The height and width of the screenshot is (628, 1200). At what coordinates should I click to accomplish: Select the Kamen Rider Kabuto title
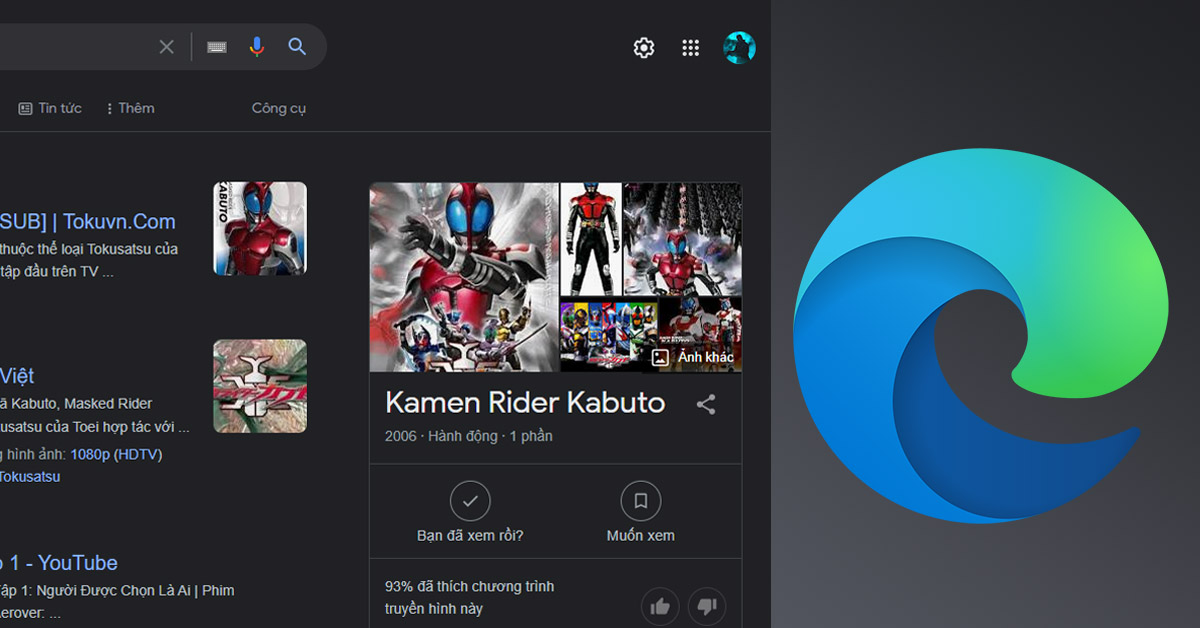(x=525, y=403)
